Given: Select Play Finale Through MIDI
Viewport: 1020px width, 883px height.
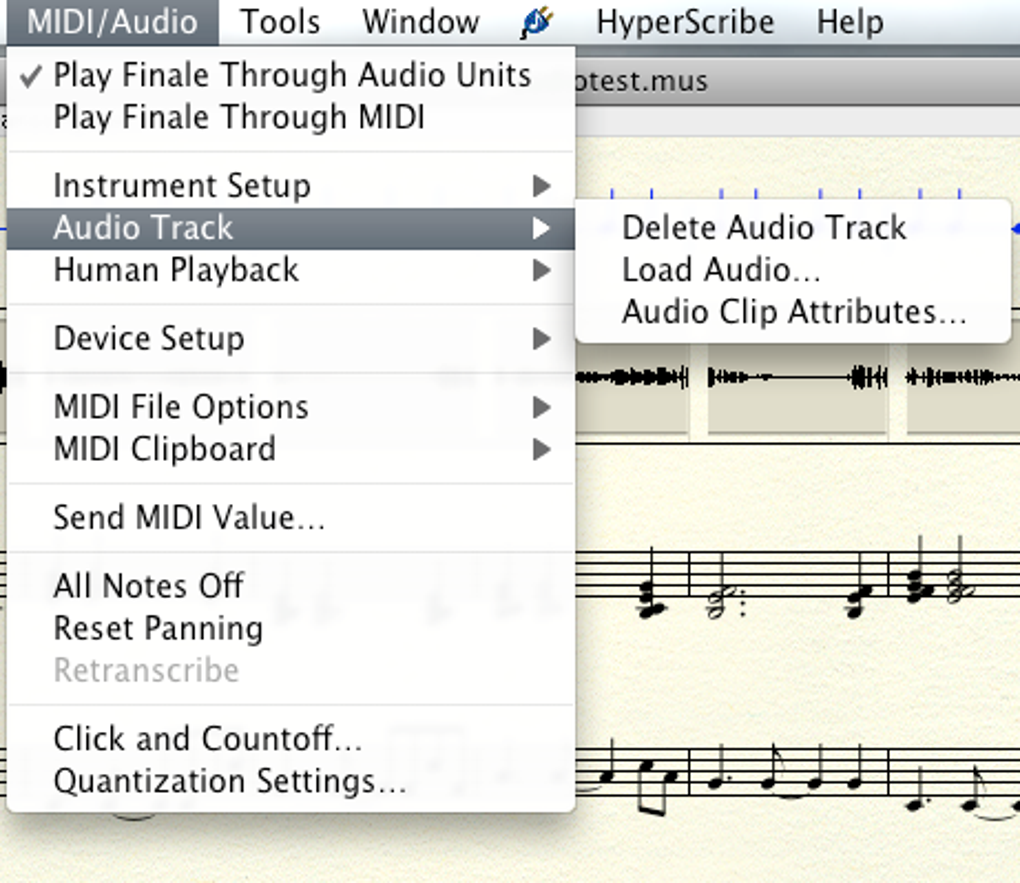Looking at the screenshot, I should click(291, 117).
